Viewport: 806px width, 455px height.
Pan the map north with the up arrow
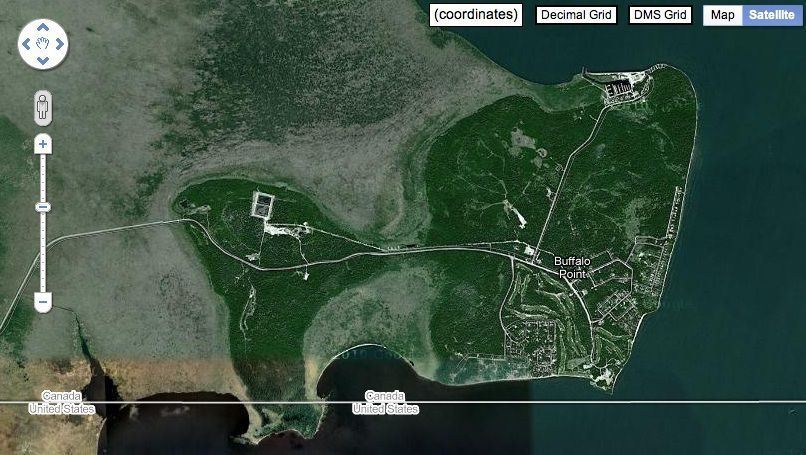pos(43,27)
